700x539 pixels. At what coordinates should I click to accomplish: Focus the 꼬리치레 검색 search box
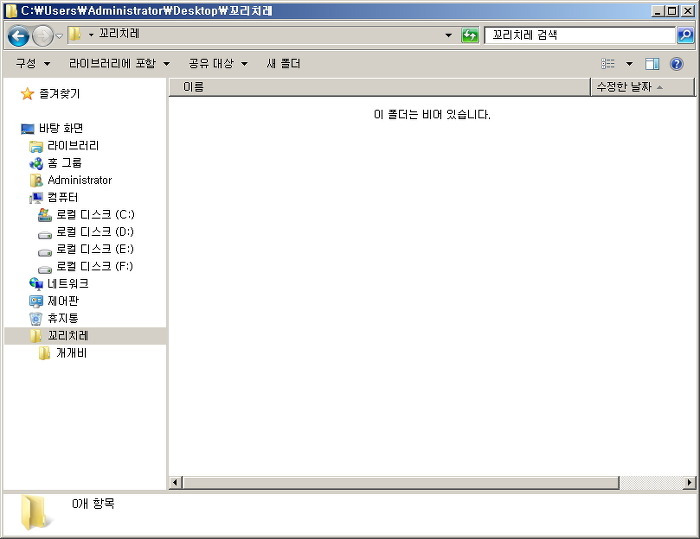(x=579, y=35)
